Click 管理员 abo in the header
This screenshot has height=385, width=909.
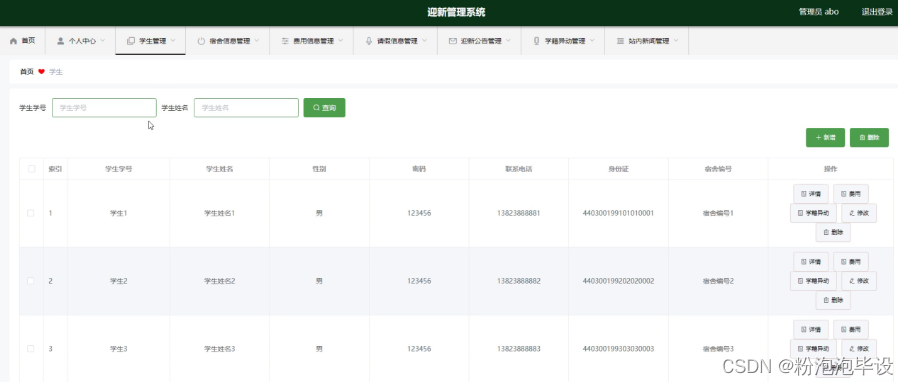point(819,12)
